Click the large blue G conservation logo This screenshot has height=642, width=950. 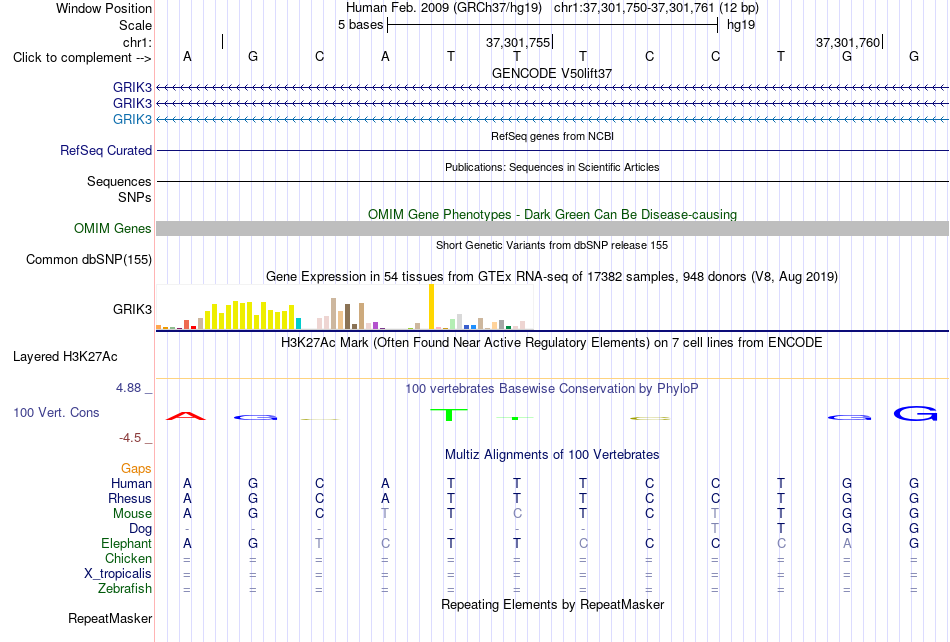tap(915, 414)
